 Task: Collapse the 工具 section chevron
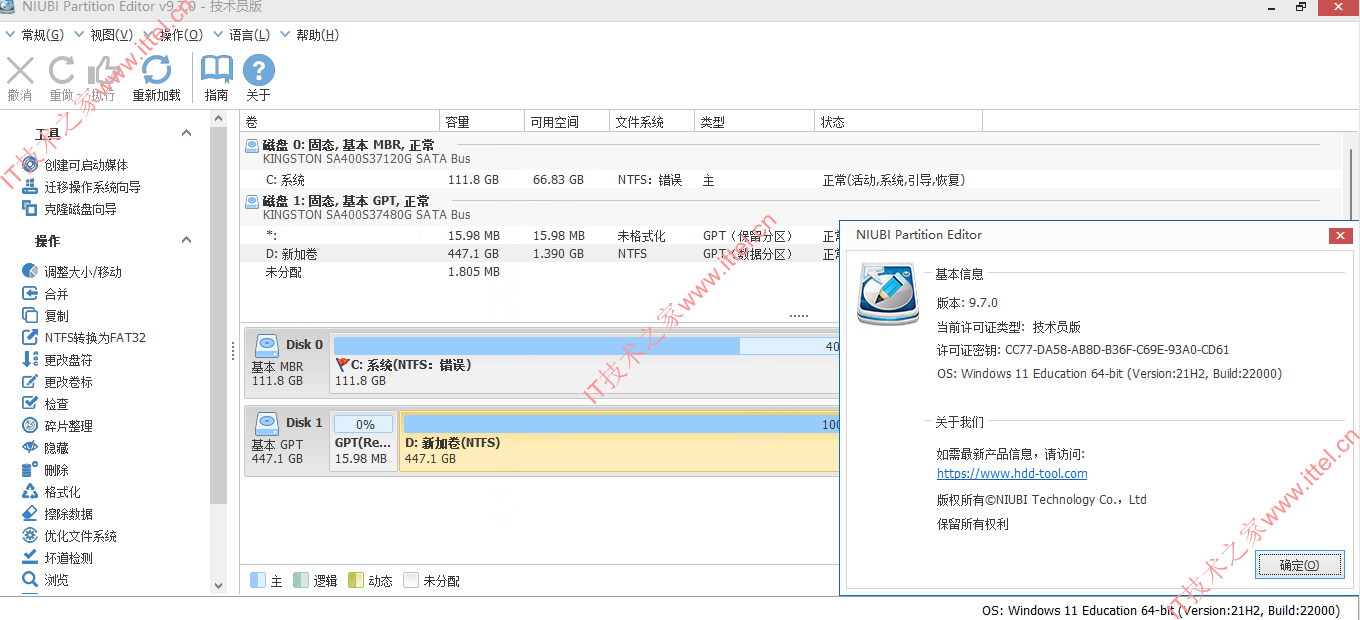pos(186,133)
